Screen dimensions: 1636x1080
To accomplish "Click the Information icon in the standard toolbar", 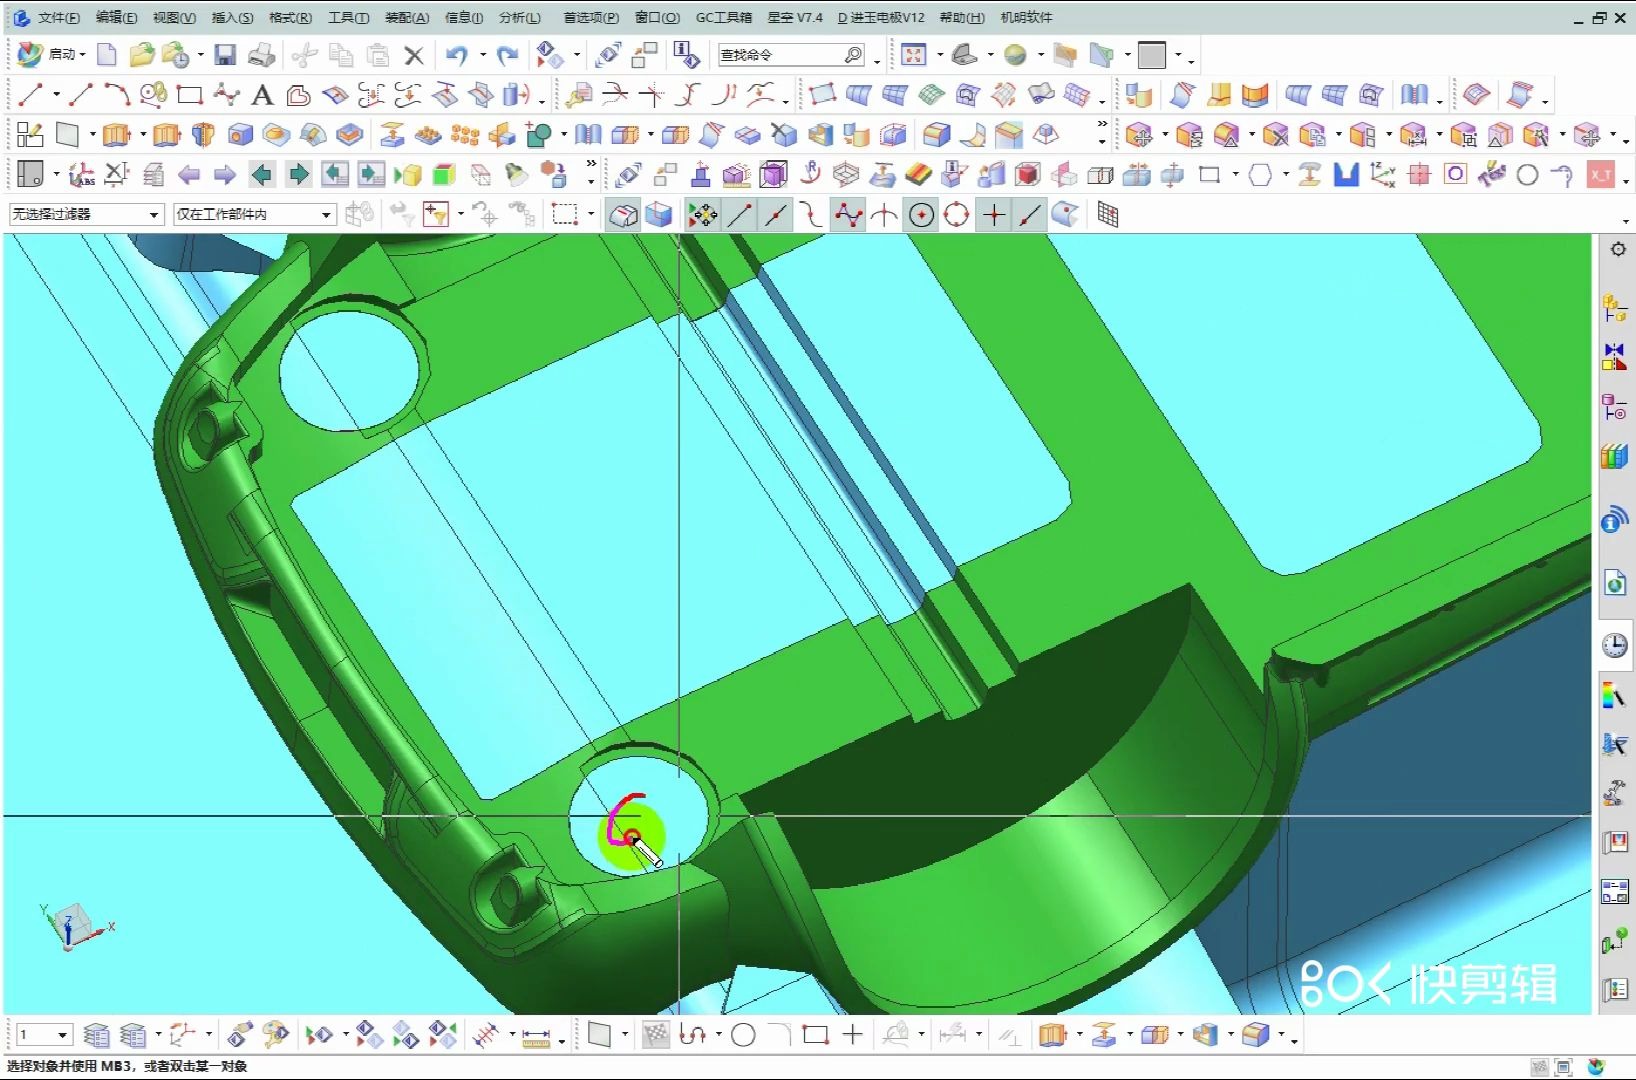I will tap(686, 55).
